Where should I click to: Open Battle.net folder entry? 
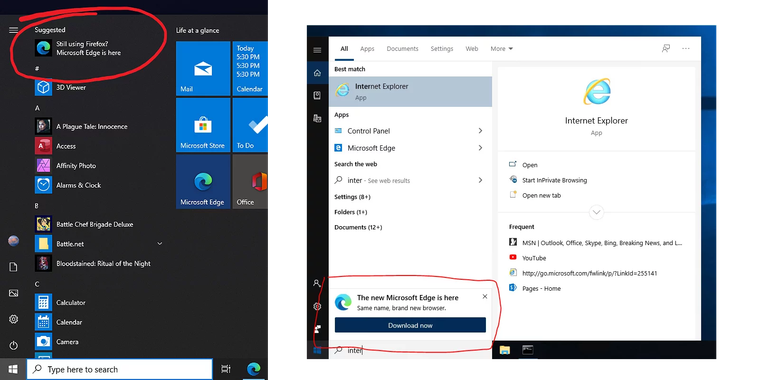[x=60, y=244]
